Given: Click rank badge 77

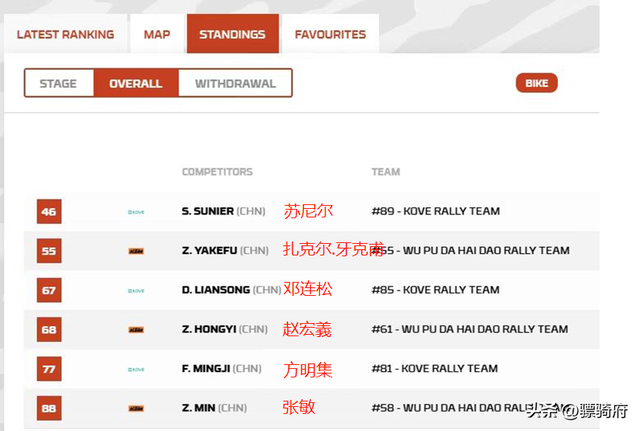Looking at the screenshot, I should tap(49, 369).
